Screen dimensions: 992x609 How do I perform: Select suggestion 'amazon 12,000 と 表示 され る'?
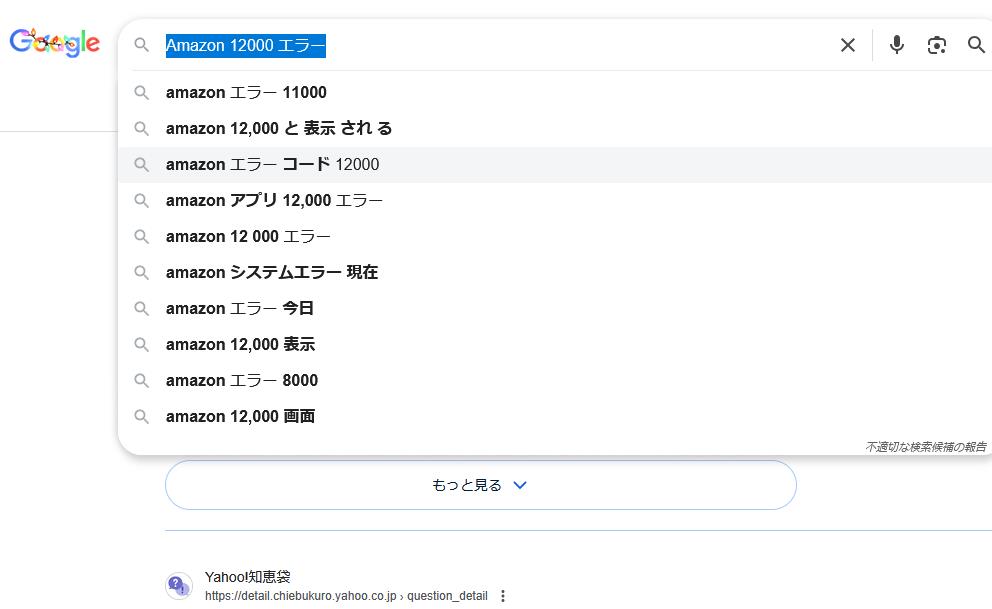280,128
